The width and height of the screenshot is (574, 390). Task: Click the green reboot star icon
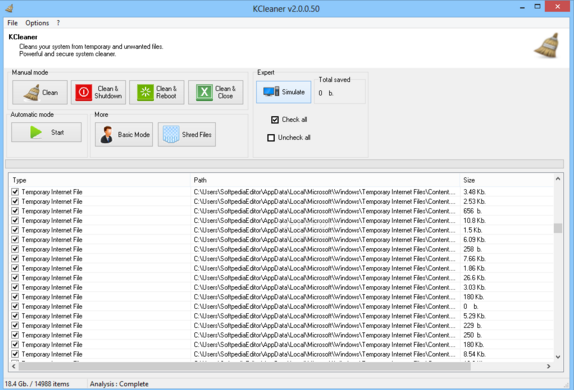point(145,92)
